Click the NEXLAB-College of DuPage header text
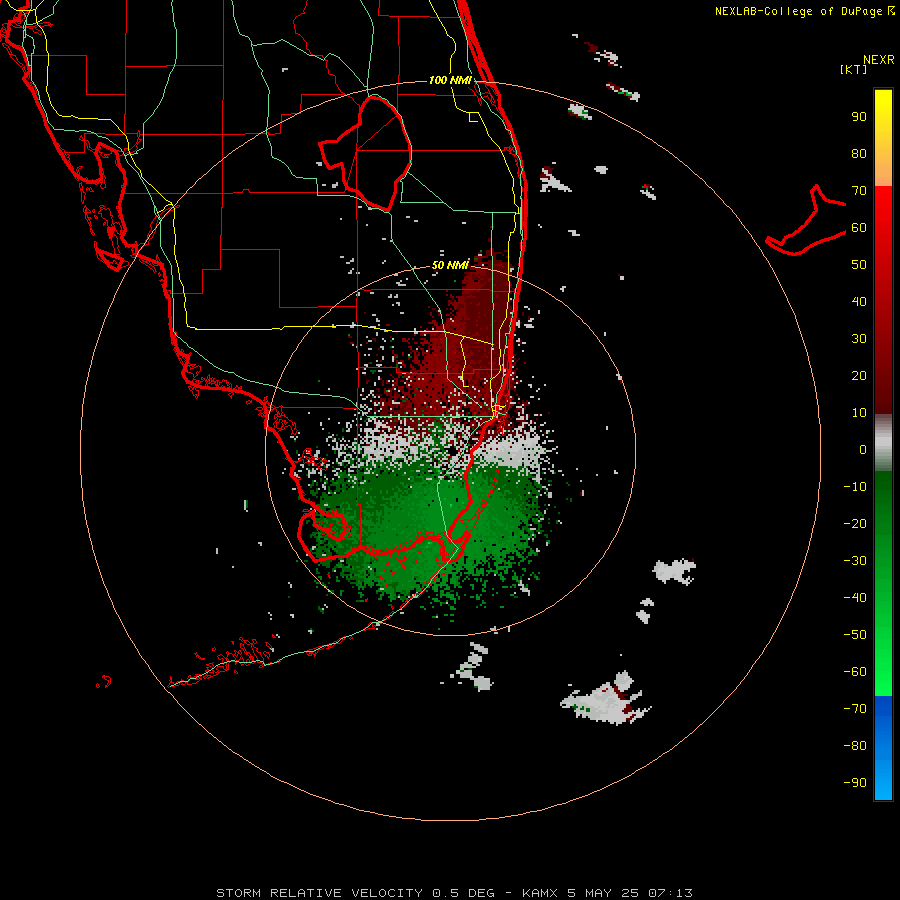Screen dimensions: 900x900 (804, 11)
